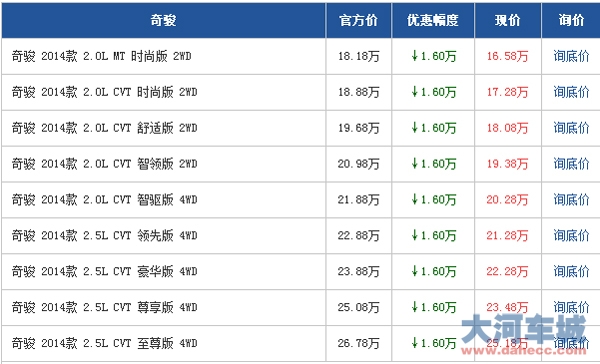Click 询底价 for 2.0L CVT 智领版 2WD
The width and height of the screenshot is (600, 364).
pos(571,164)
